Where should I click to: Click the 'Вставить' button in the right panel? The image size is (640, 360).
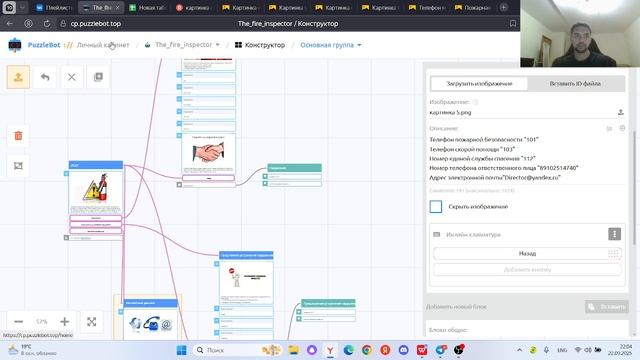tap(607, 307)
